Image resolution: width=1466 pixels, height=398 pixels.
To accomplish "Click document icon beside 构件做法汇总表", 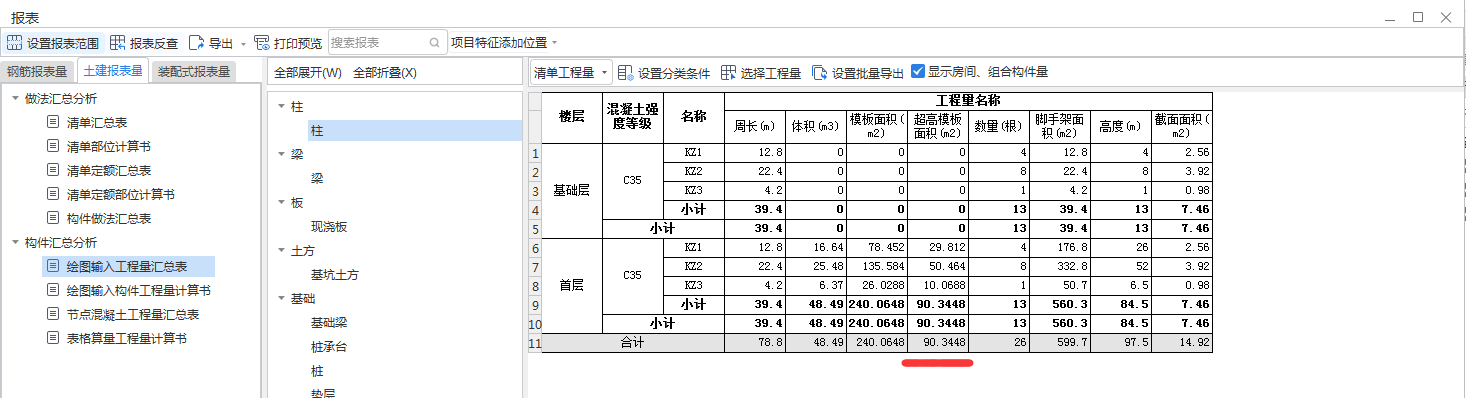I will (53, 218).
